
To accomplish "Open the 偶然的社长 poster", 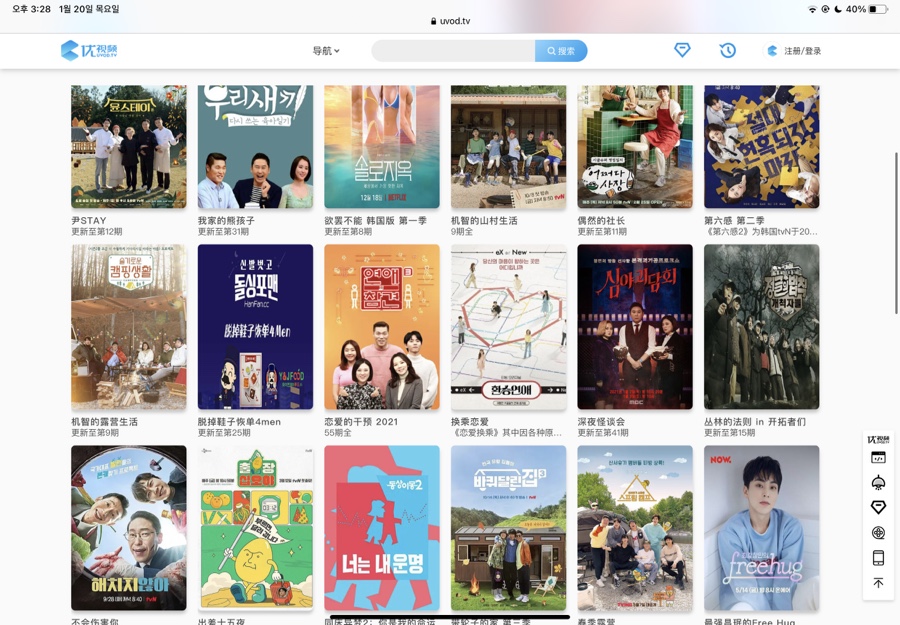I will 635,146.
